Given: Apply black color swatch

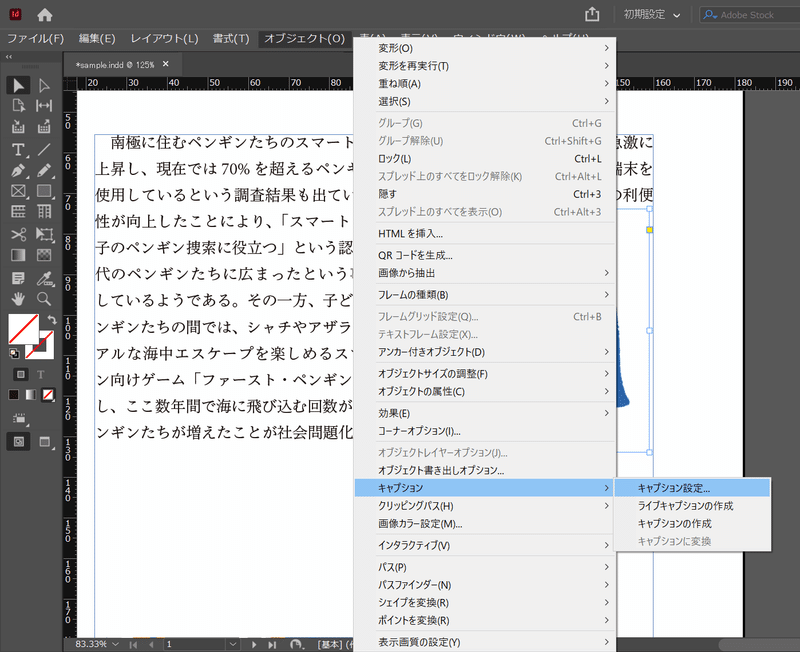Looking at the screenshot, I should [x=14, y=395].
